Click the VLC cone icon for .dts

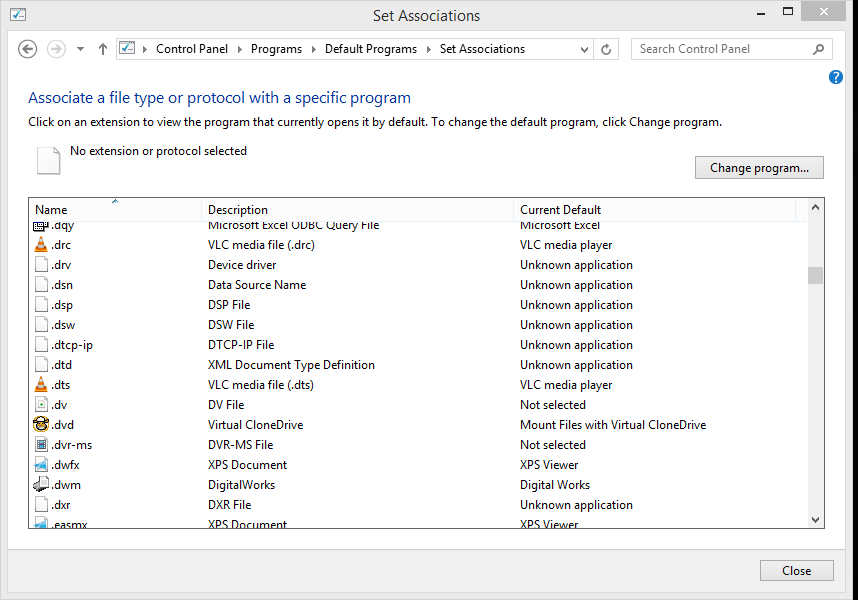[41, 385]
